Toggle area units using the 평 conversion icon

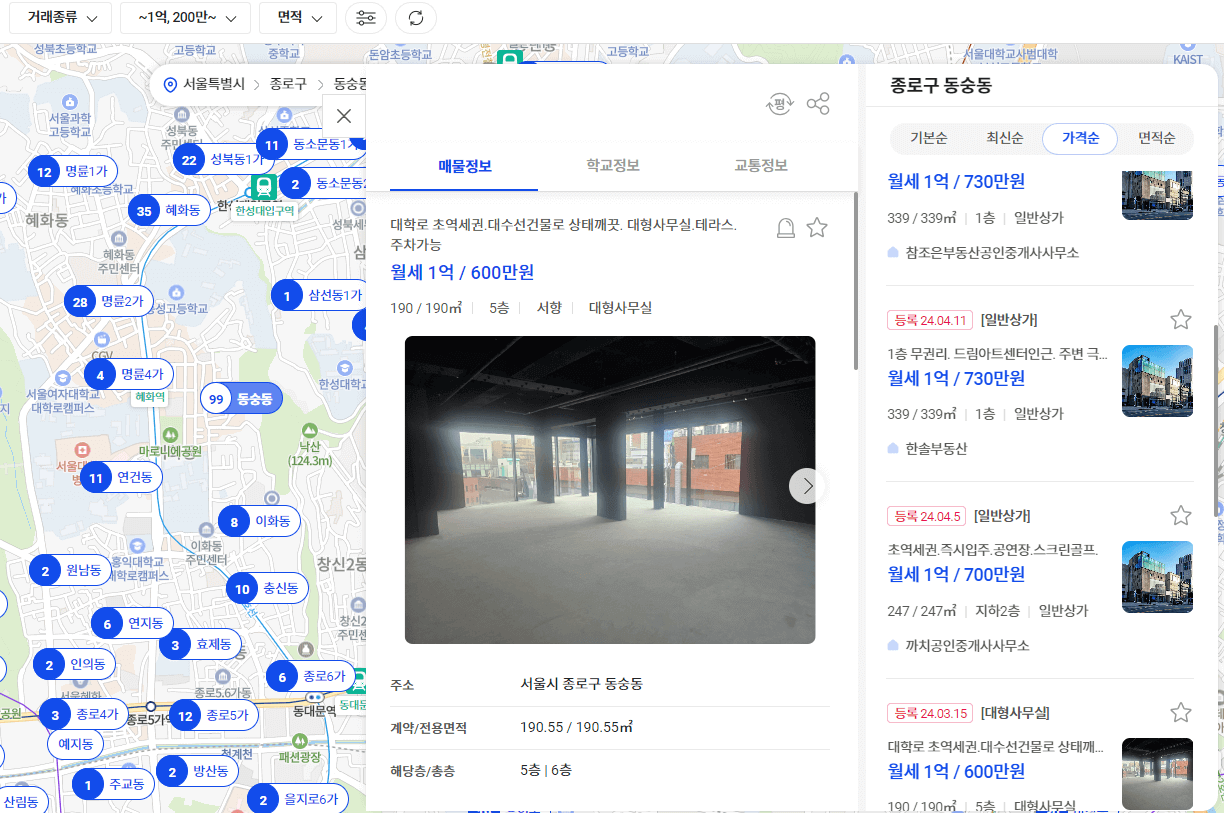tap(779, 103)
